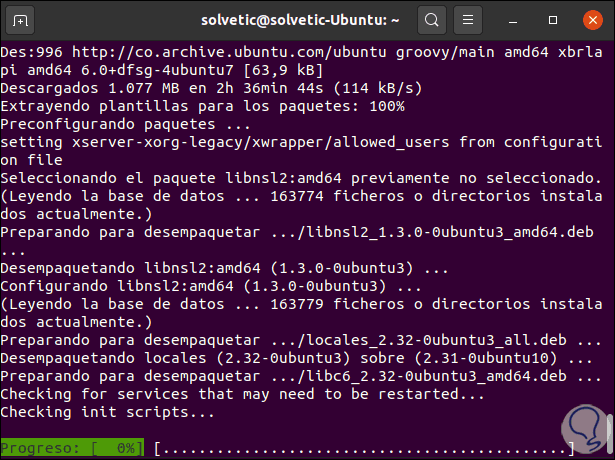Close the terminal window
Image resolution: width=615 pixels, height=460 pixels.
point(593,20)
